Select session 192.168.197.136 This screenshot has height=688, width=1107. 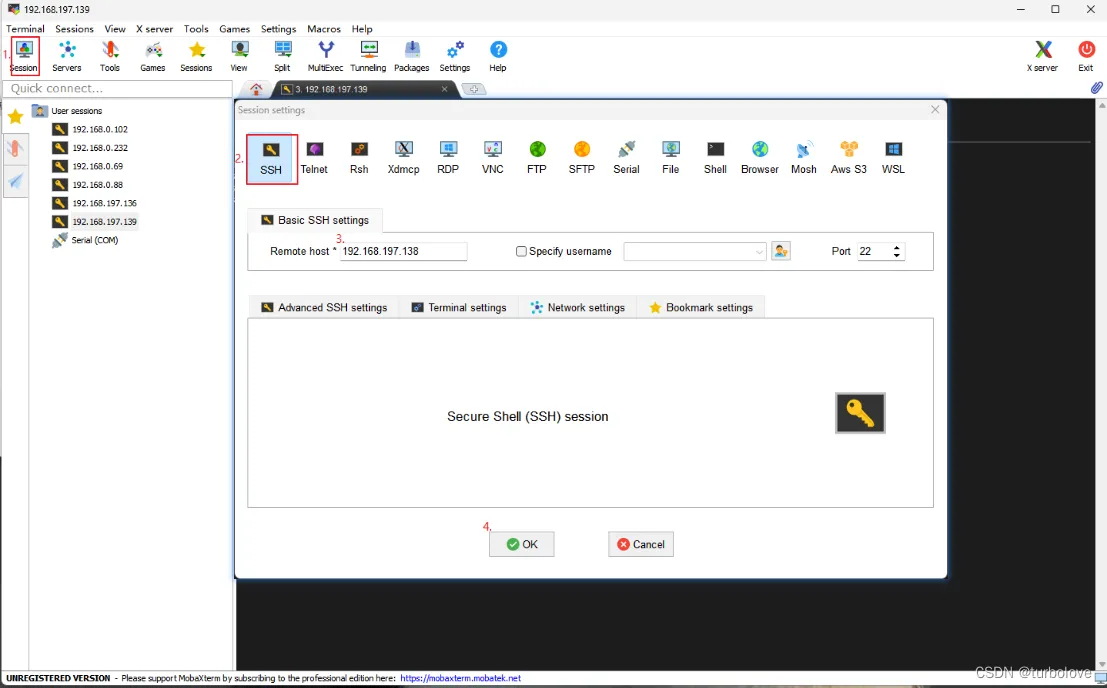tap(95, 203)
